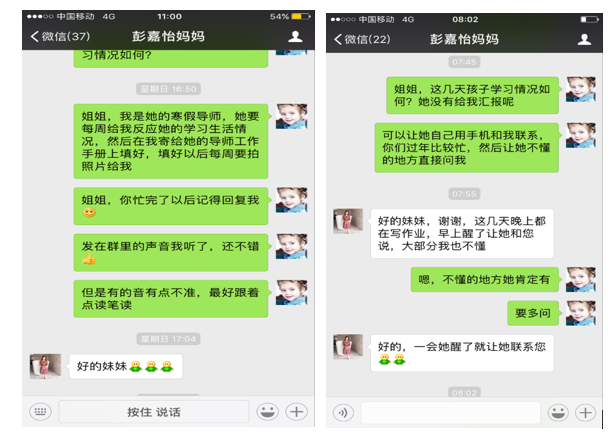Go back to 微信(37) chat list
The image size is (615, 434).
(60, 36)
